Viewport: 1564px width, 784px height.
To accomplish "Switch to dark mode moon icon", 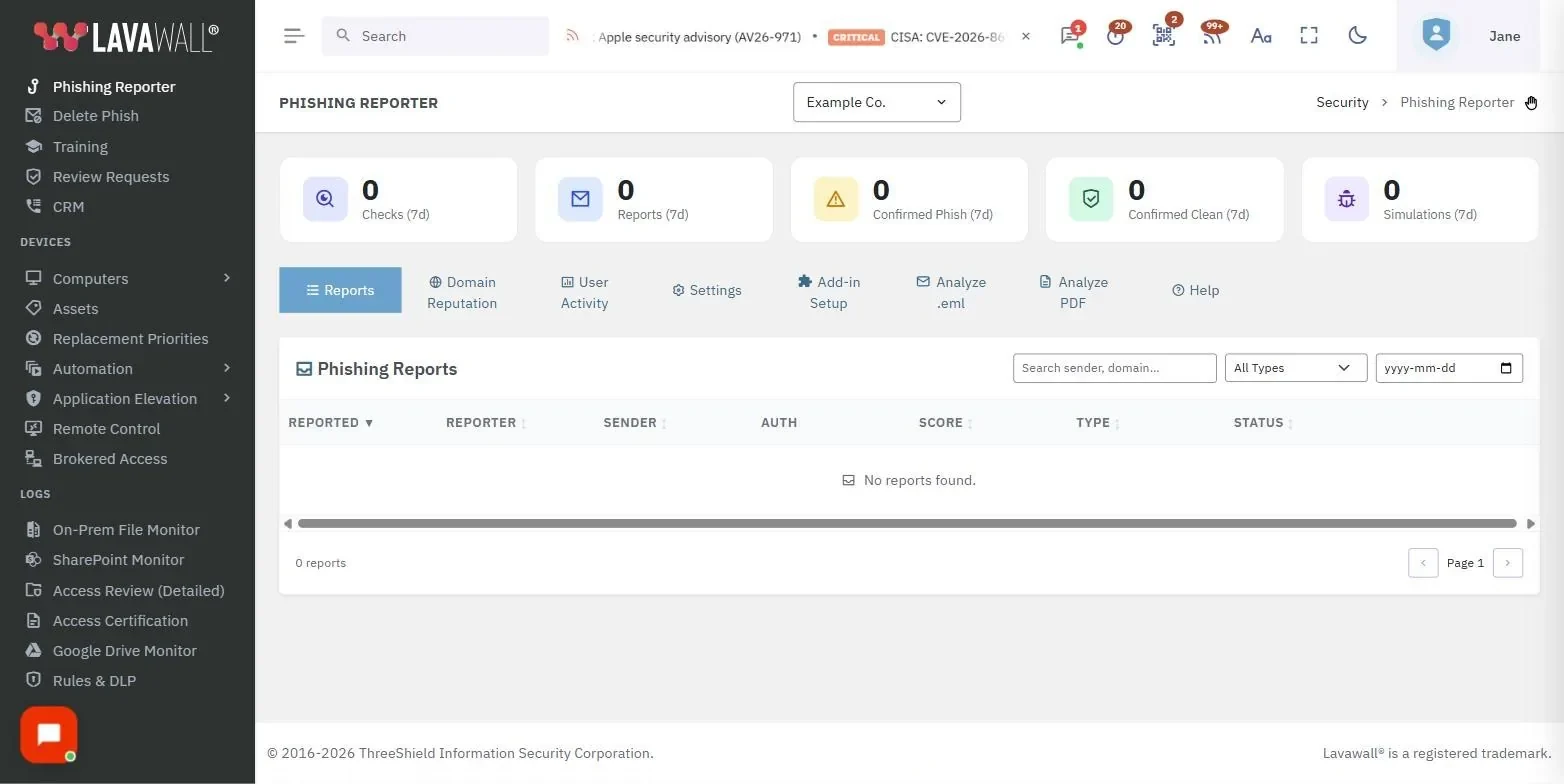I will point(1357,36).
